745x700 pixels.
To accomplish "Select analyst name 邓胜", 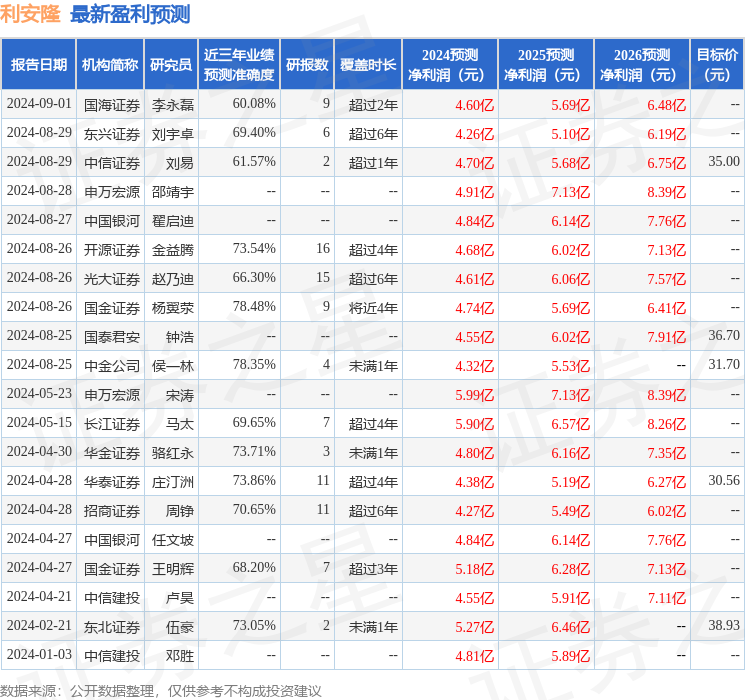I will (x=180, y=656).
